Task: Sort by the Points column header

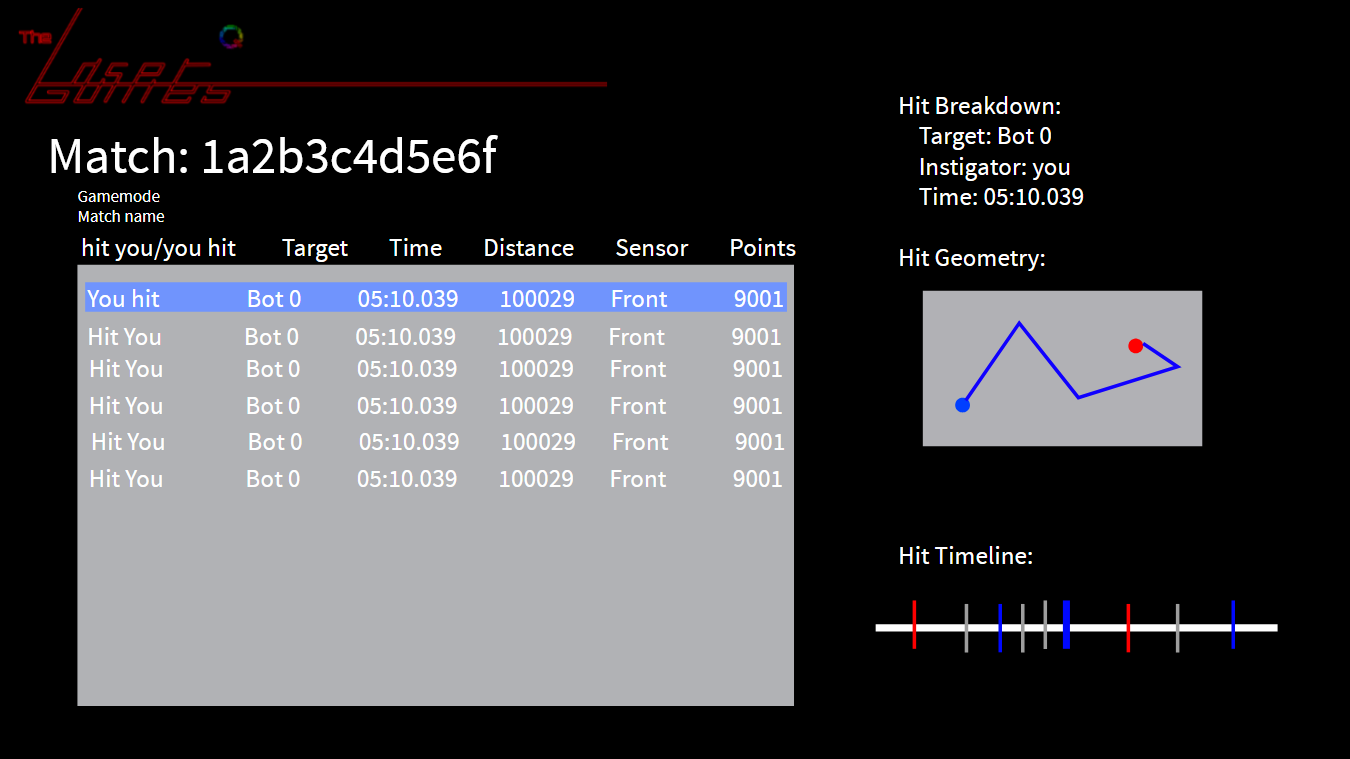Action: click(x=762, y=247)
